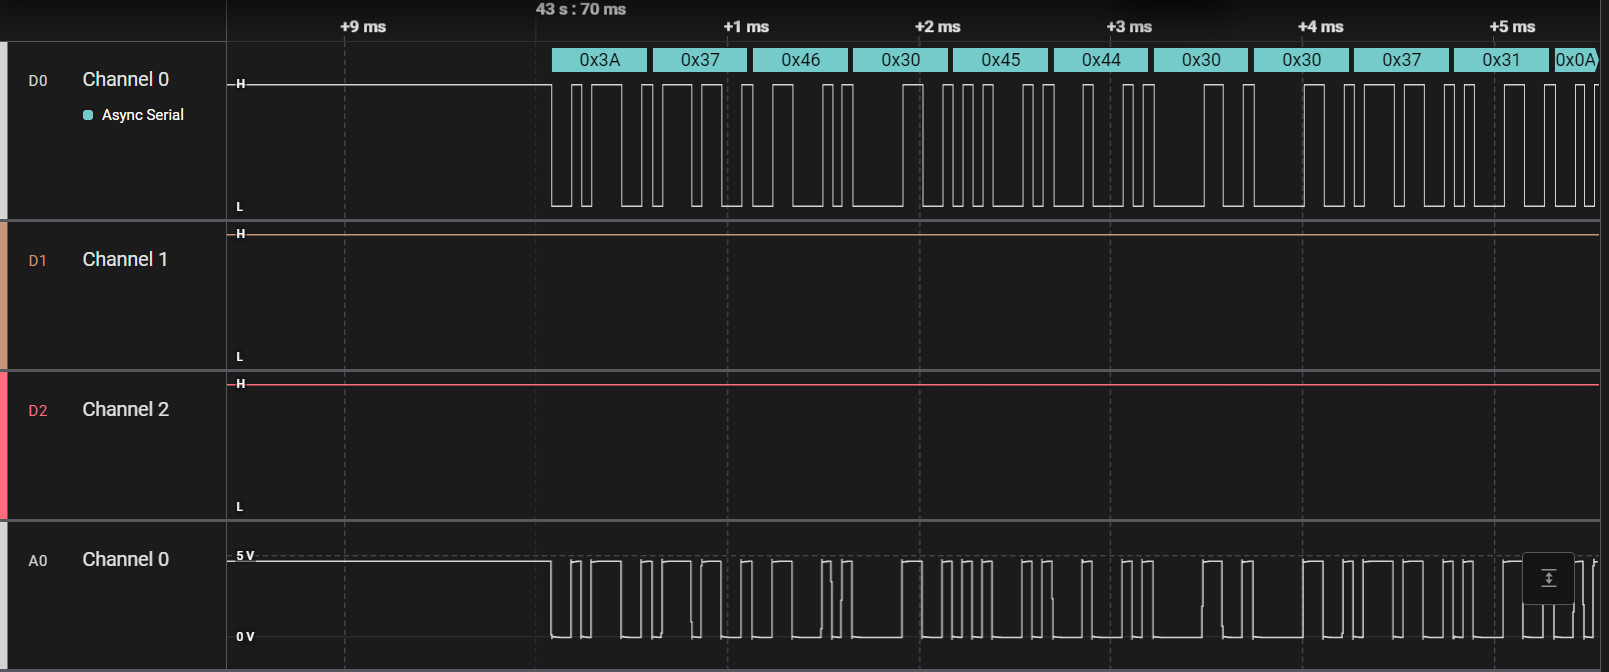Select the Channel 2 name label
This screenshot has width=1609, height=672.
click(x=125, y=409)
